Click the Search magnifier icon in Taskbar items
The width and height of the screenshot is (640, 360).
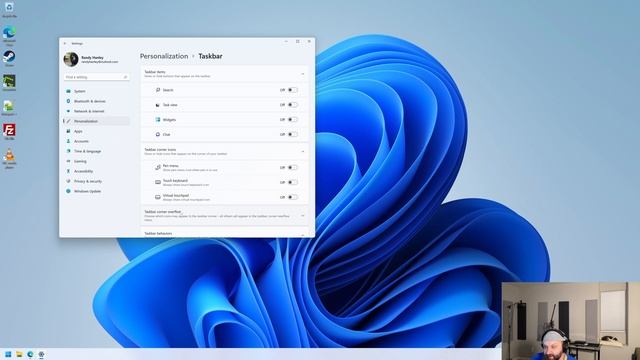pos(158,90)
